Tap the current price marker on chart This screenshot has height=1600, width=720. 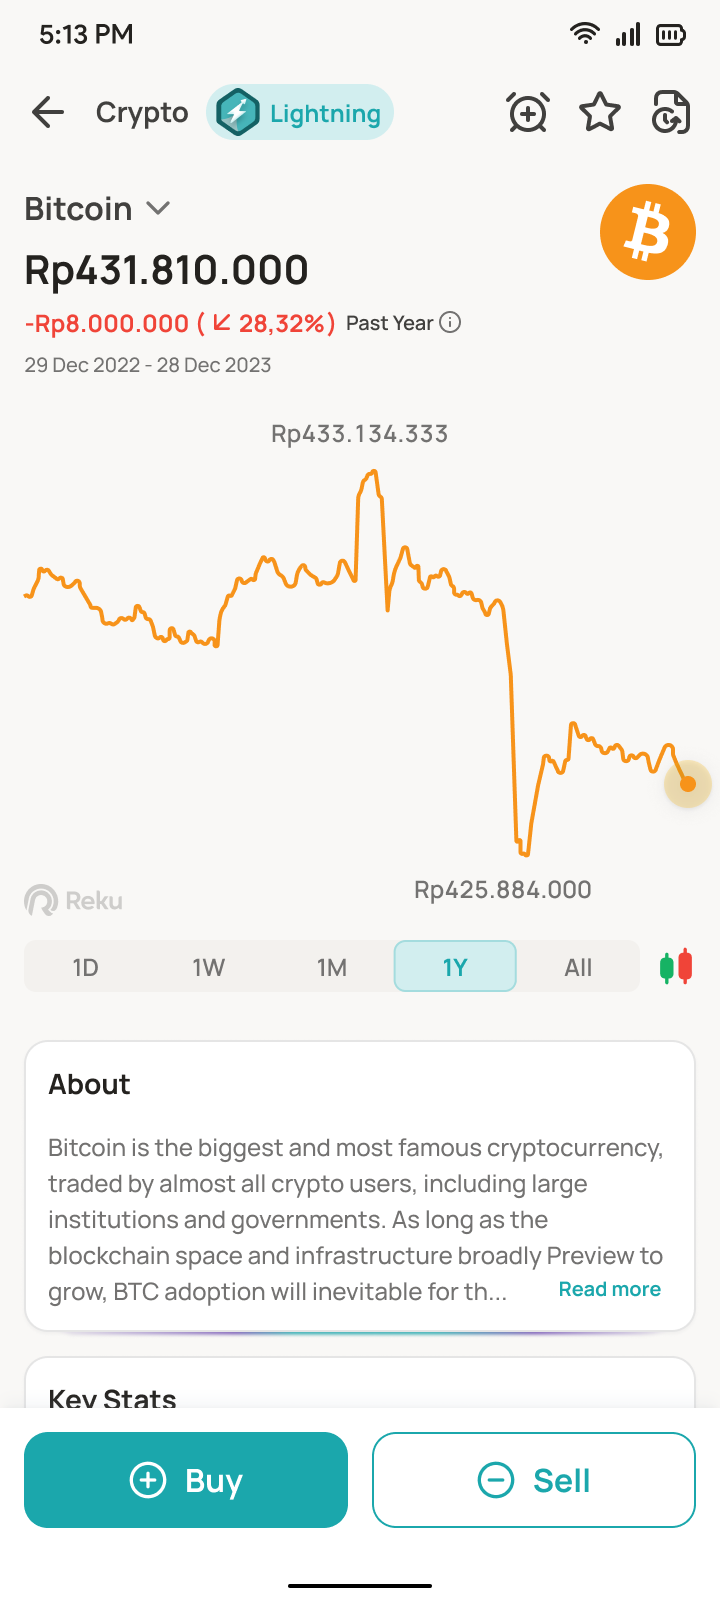688,784
